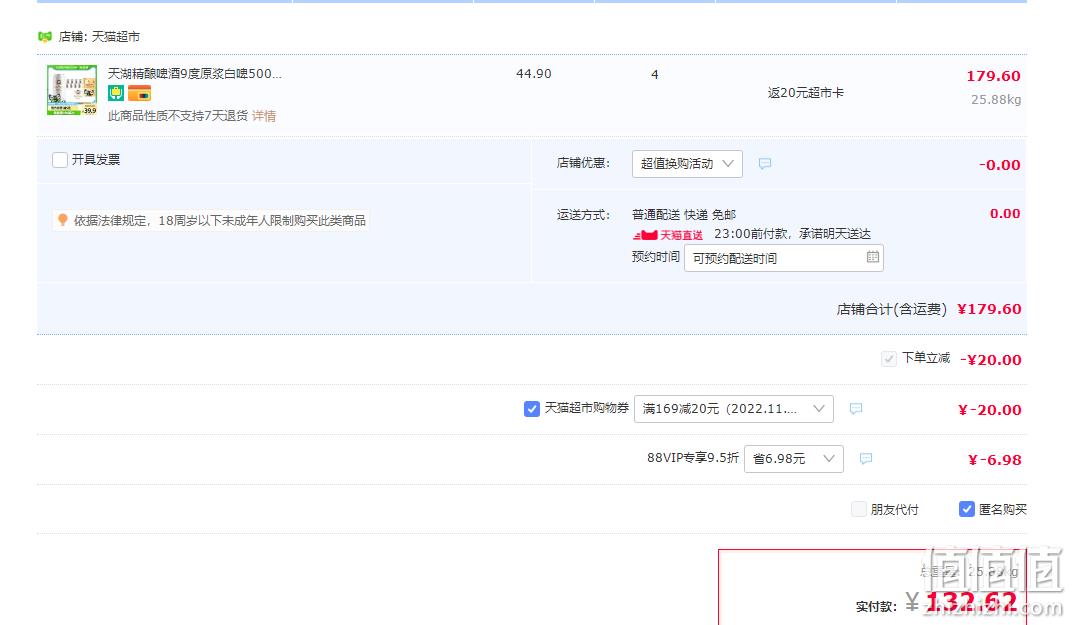Click the 天猫直送 delivery badge

pos(668,235)
